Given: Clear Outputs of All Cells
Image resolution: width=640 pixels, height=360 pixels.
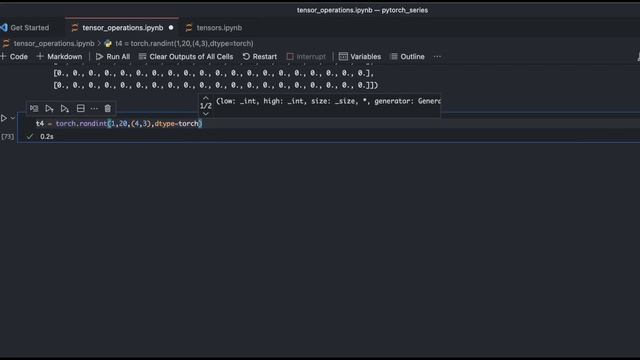Looking at the screenshot, I should (x=186, y=57).
